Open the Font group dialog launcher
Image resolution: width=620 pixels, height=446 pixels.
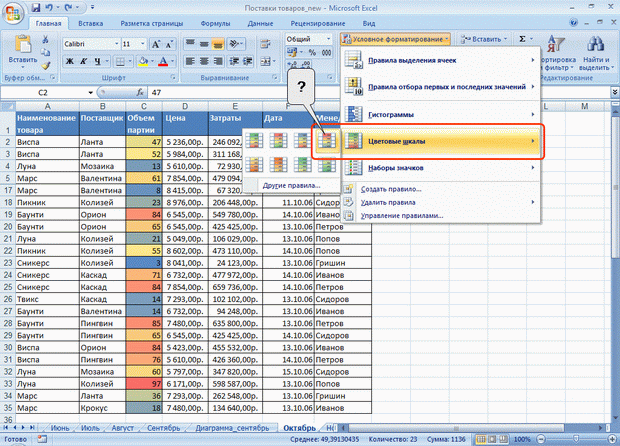tap(173, 77)
